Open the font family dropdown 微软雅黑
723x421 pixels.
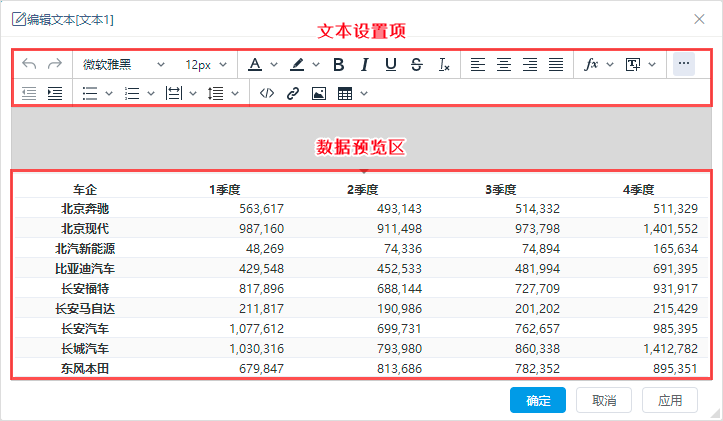[124, 65]
